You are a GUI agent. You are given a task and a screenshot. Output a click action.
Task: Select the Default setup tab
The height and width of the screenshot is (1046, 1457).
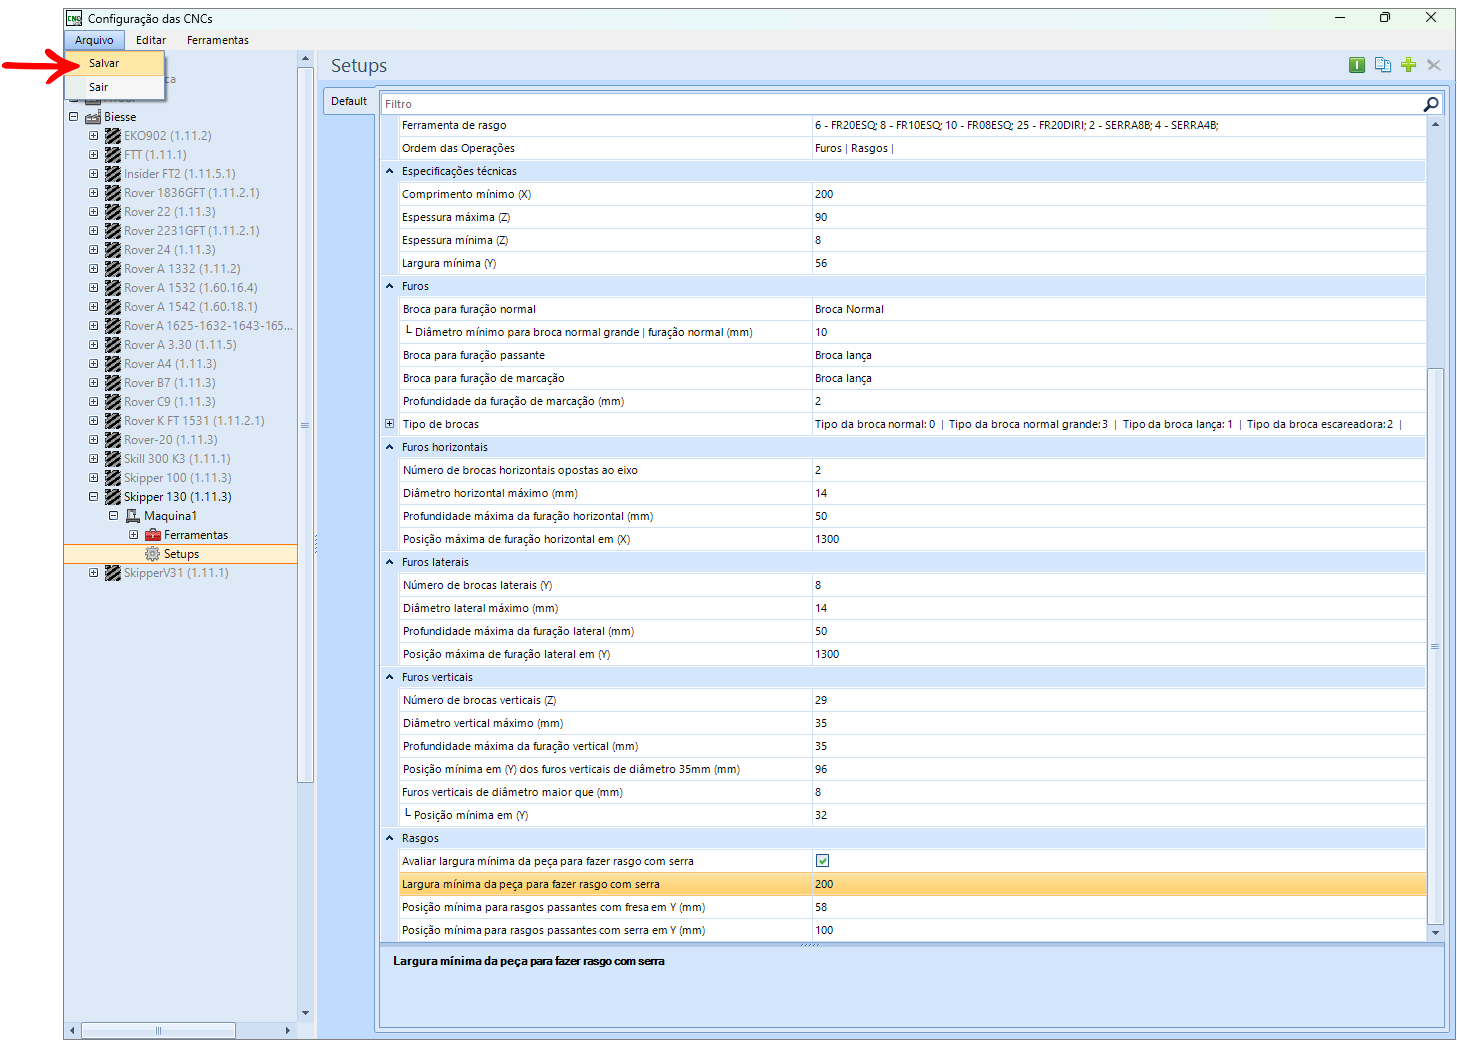(349, 101)
